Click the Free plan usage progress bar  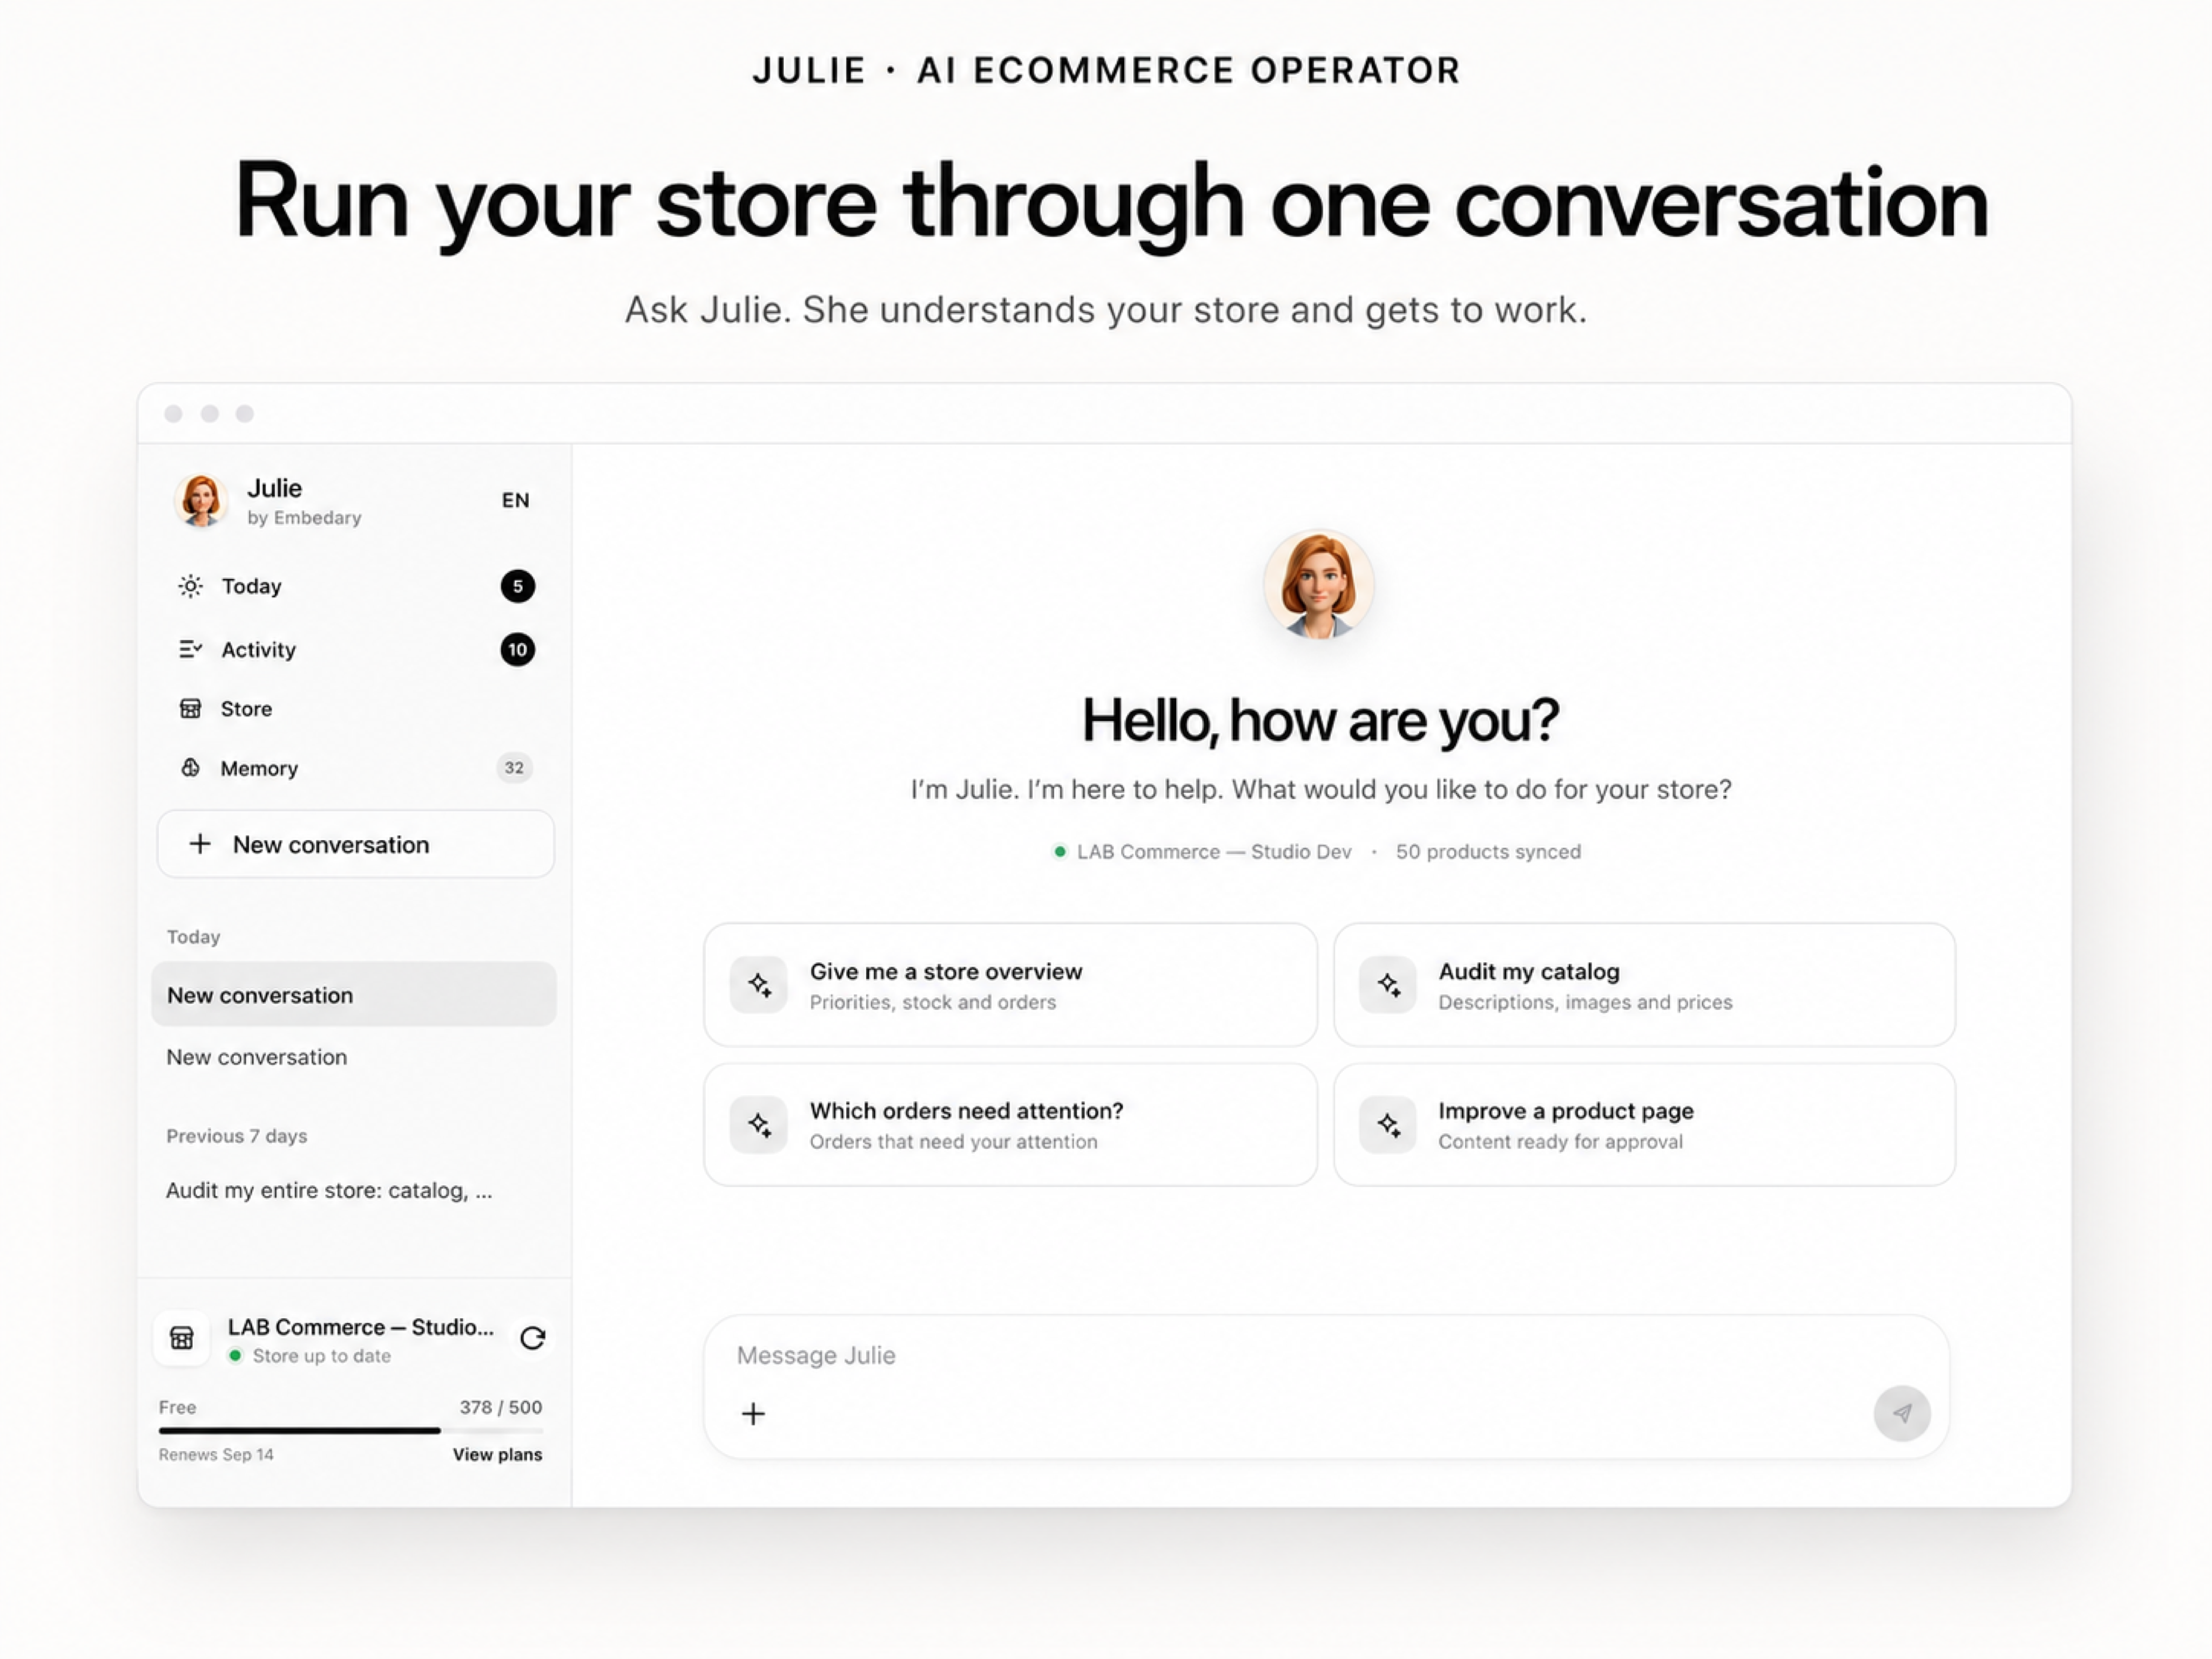pos(350,1431)
